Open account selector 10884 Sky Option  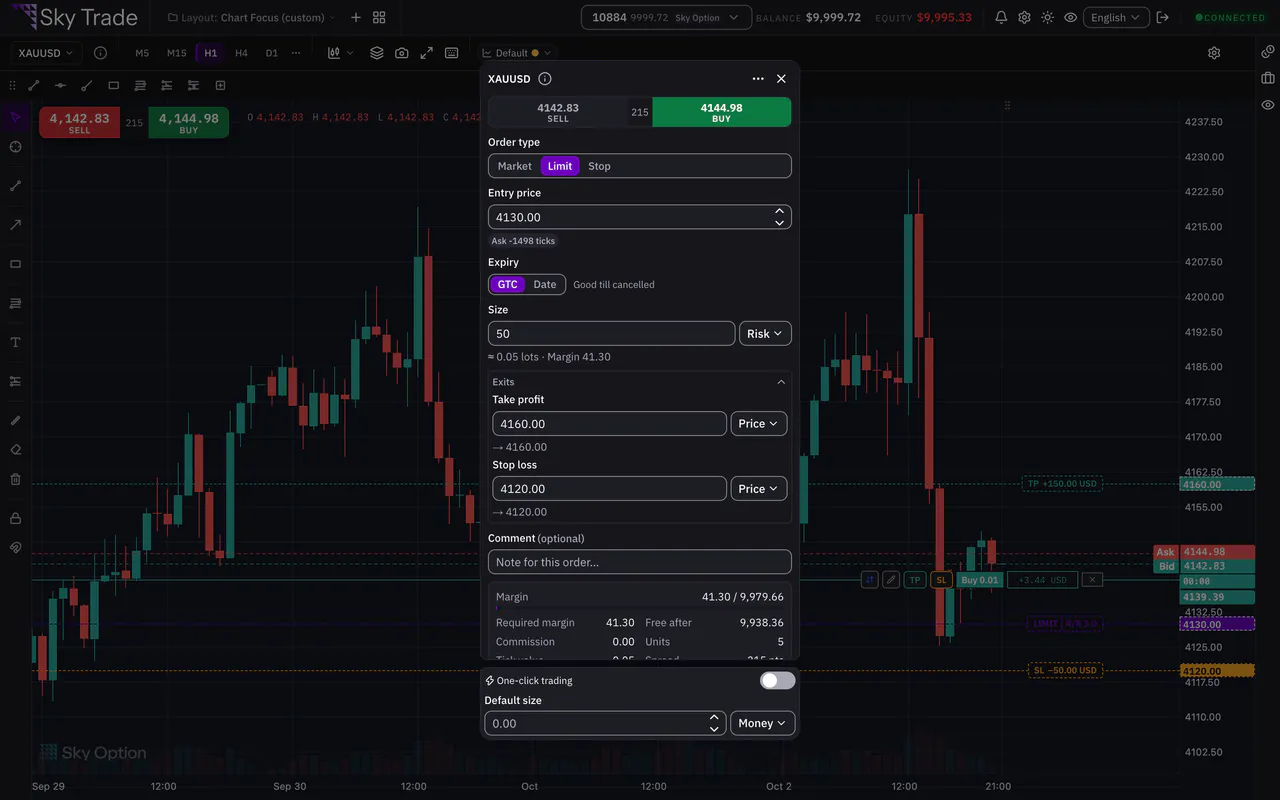(x=666, y=17)
